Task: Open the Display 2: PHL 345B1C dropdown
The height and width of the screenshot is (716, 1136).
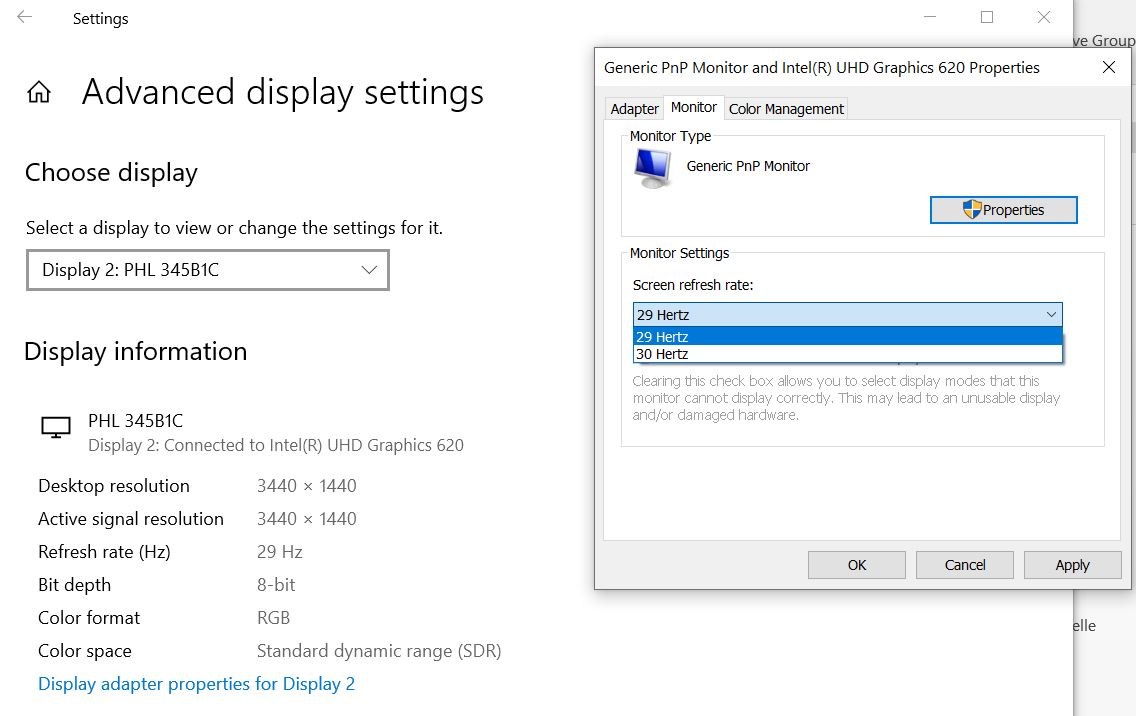Action: (x=208, y=270)
